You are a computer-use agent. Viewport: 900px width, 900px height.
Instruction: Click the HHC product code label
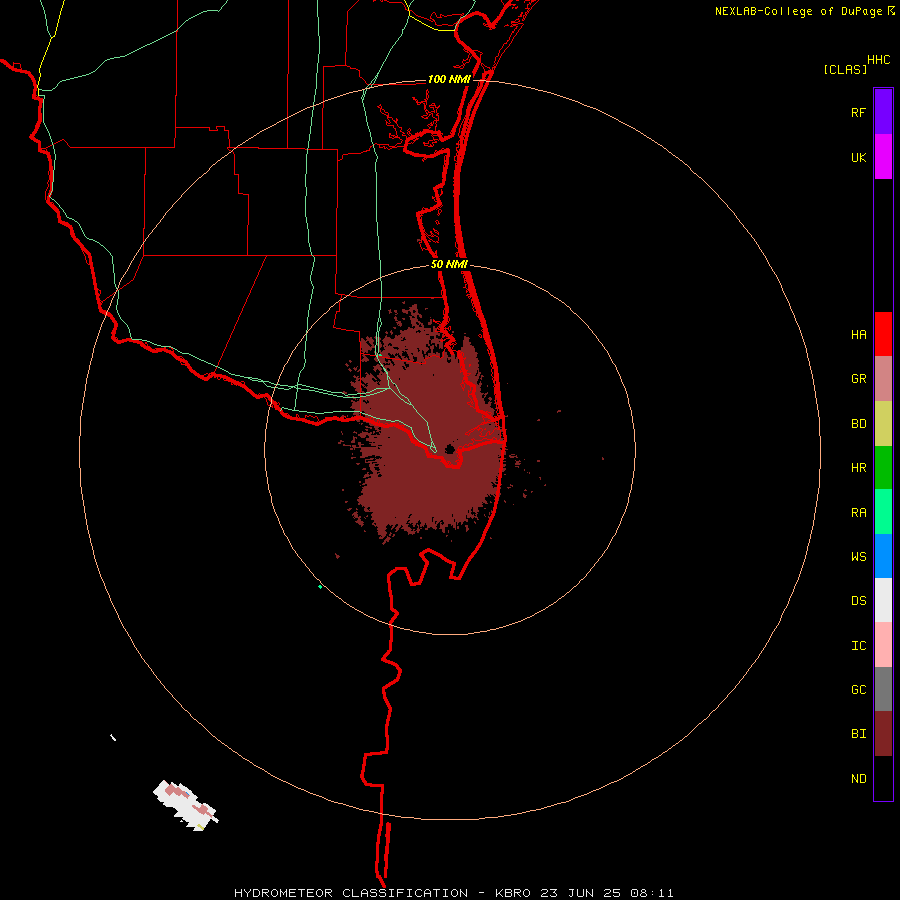pos(878,60)
